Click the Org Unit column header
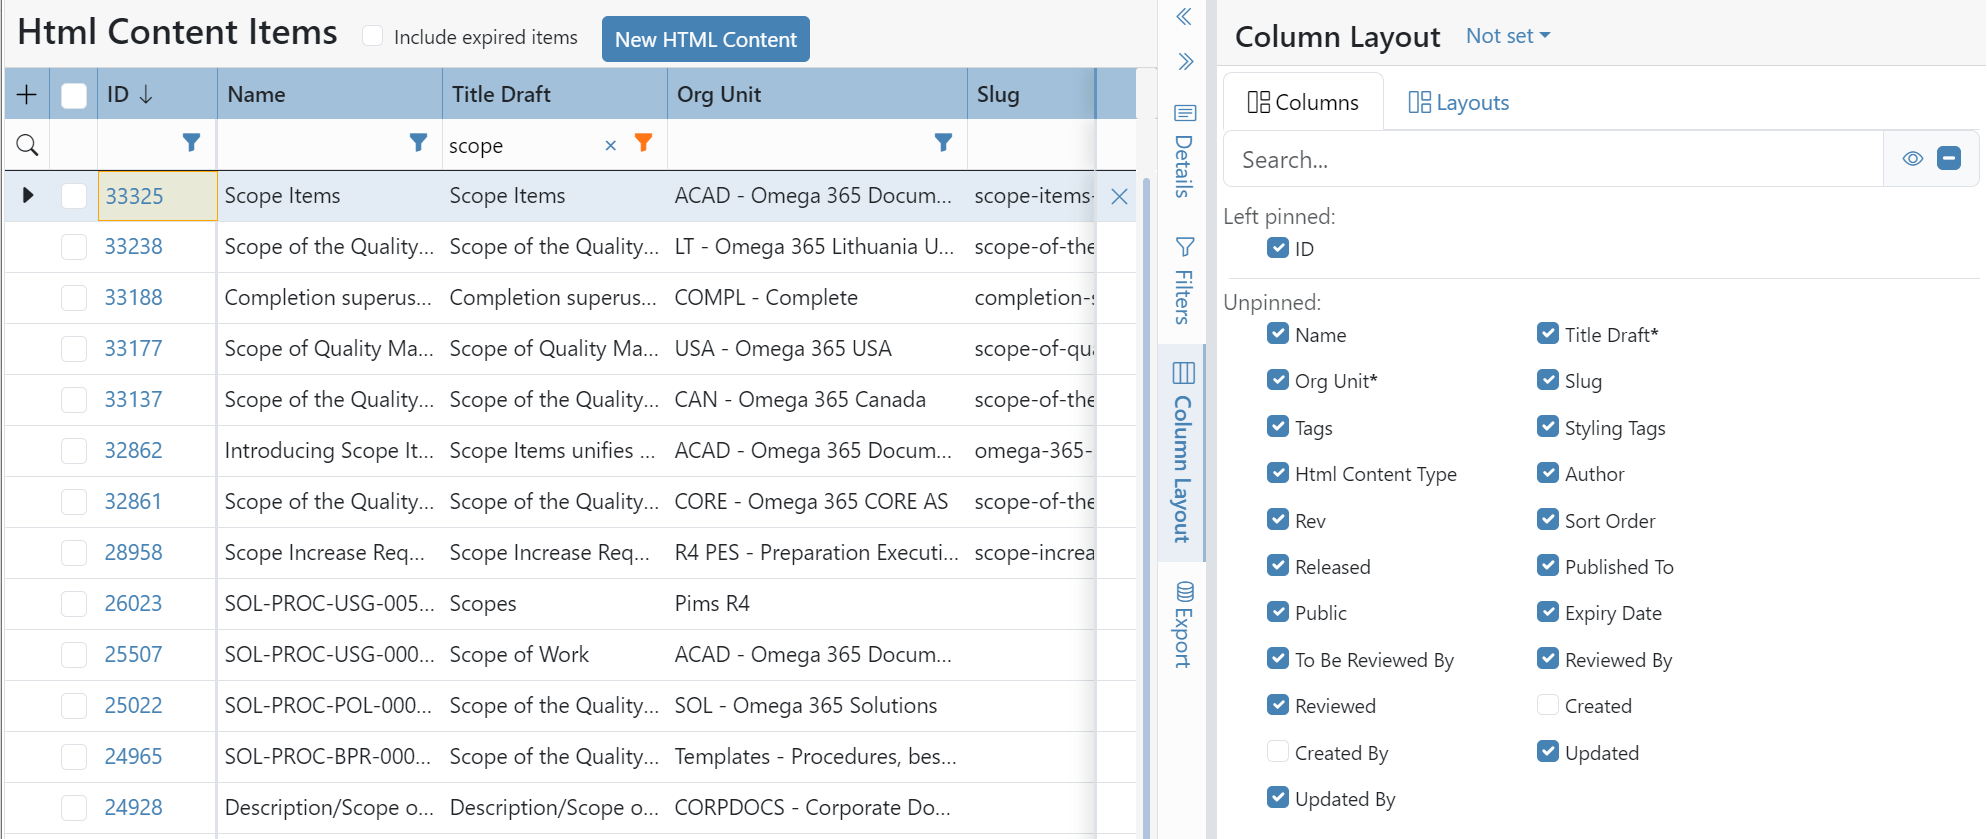This screenshot has height=839, width=1987. coord(817,94)
